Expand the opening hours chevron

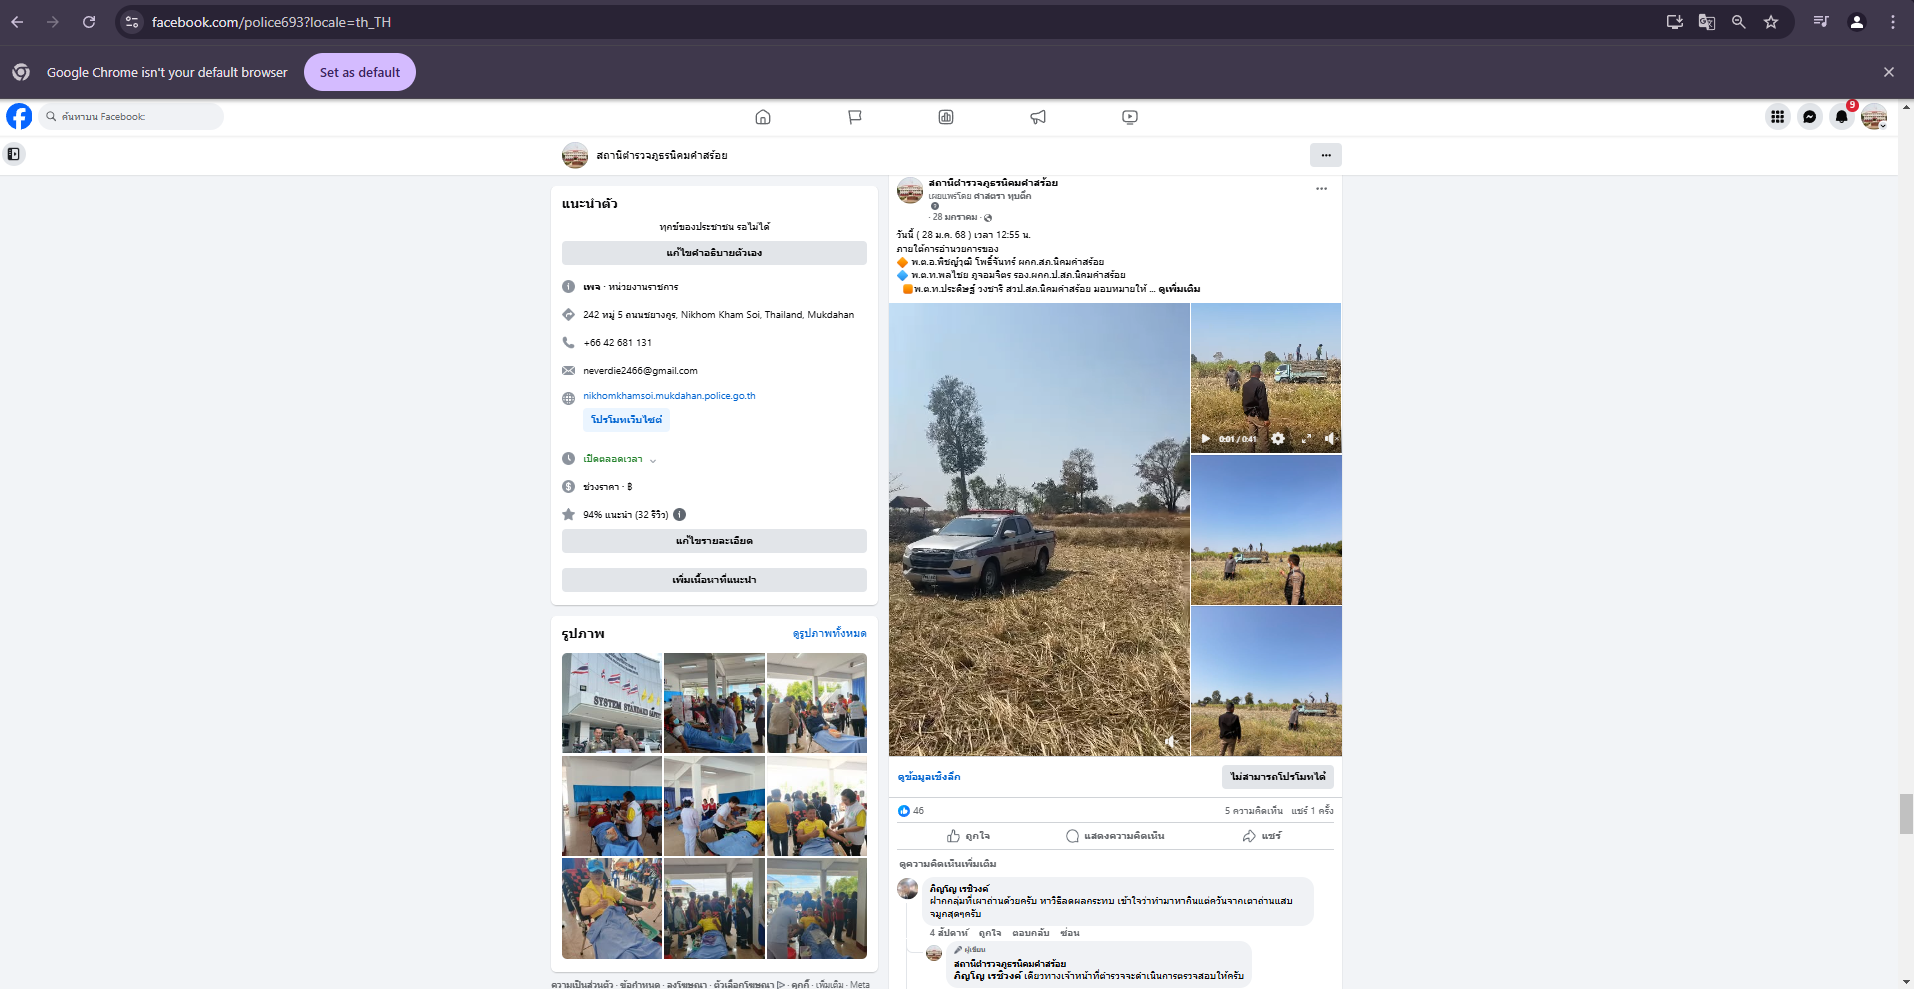click(653, 460)
